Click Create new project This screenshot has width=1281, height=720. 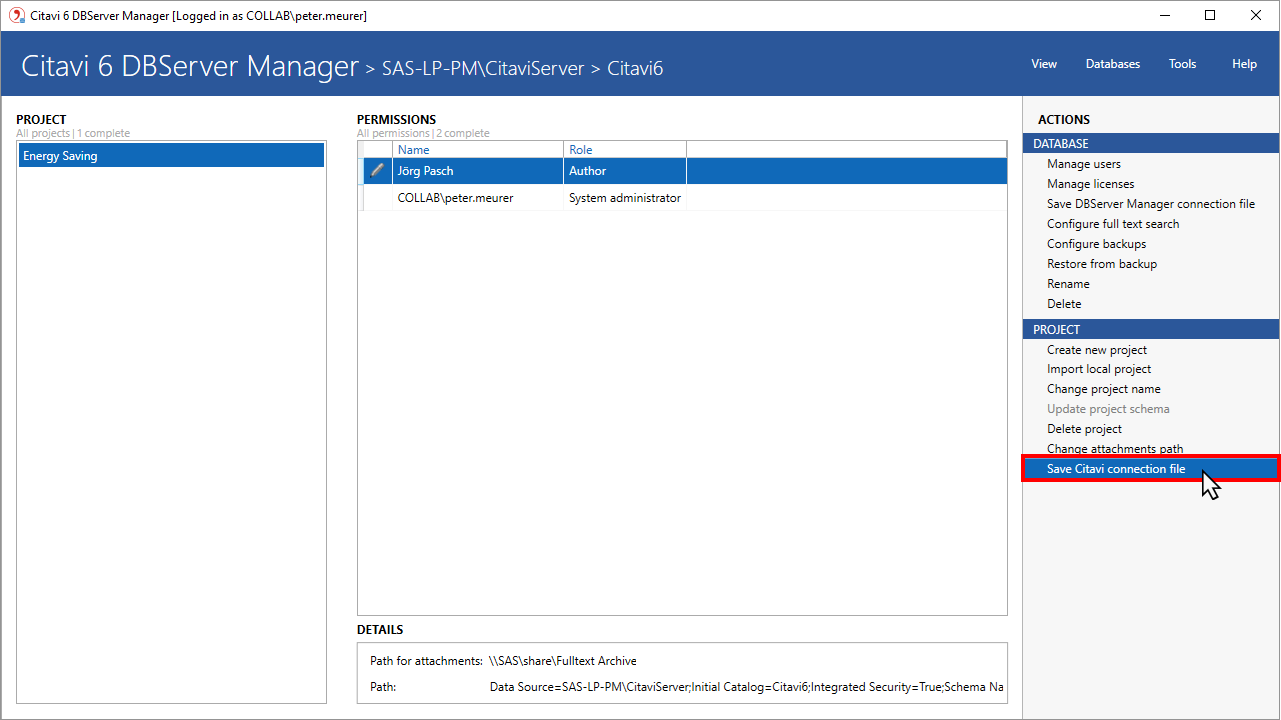click(1096, 350)
